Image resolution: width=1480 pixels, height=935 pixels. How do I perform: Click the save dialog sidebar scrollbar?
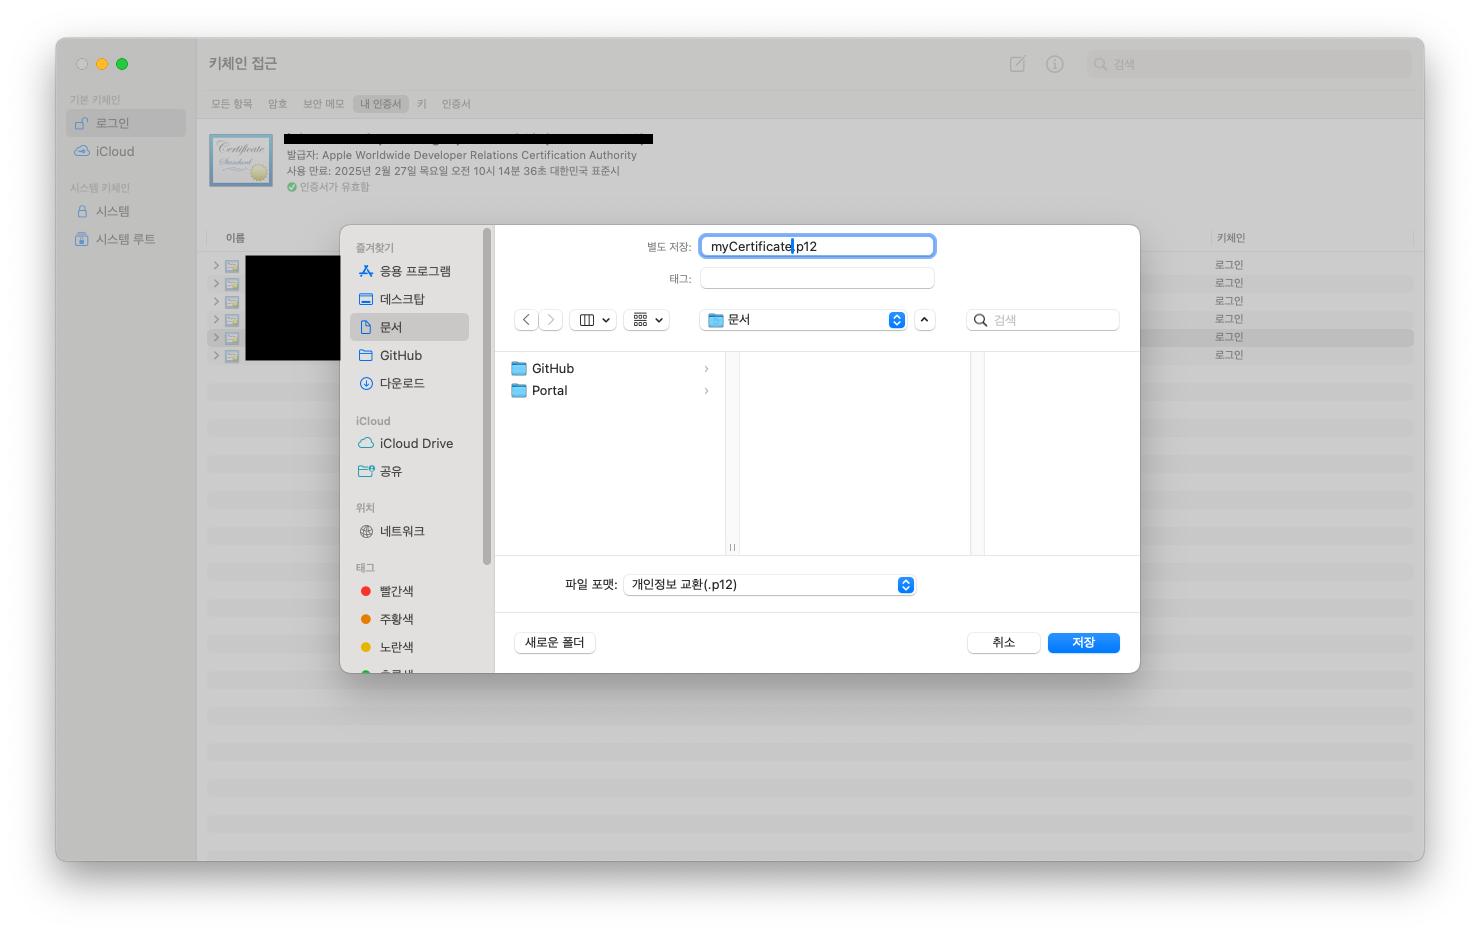(x=487, y=397)
